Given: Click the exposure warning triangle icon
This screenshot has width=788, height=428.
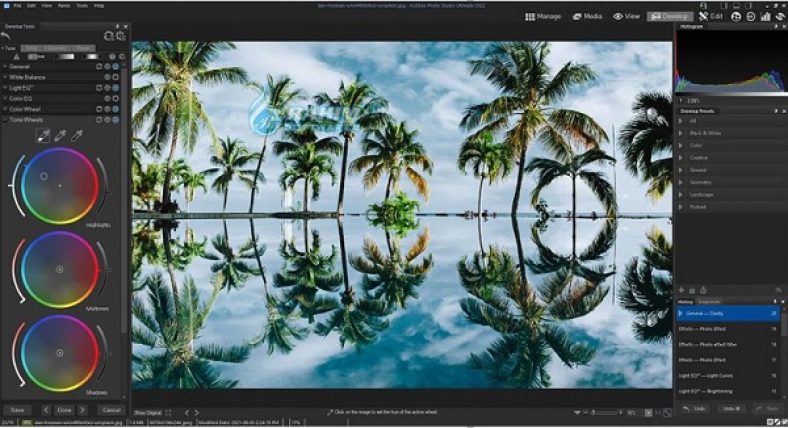Looking at the screenshot, I should 17,57.
